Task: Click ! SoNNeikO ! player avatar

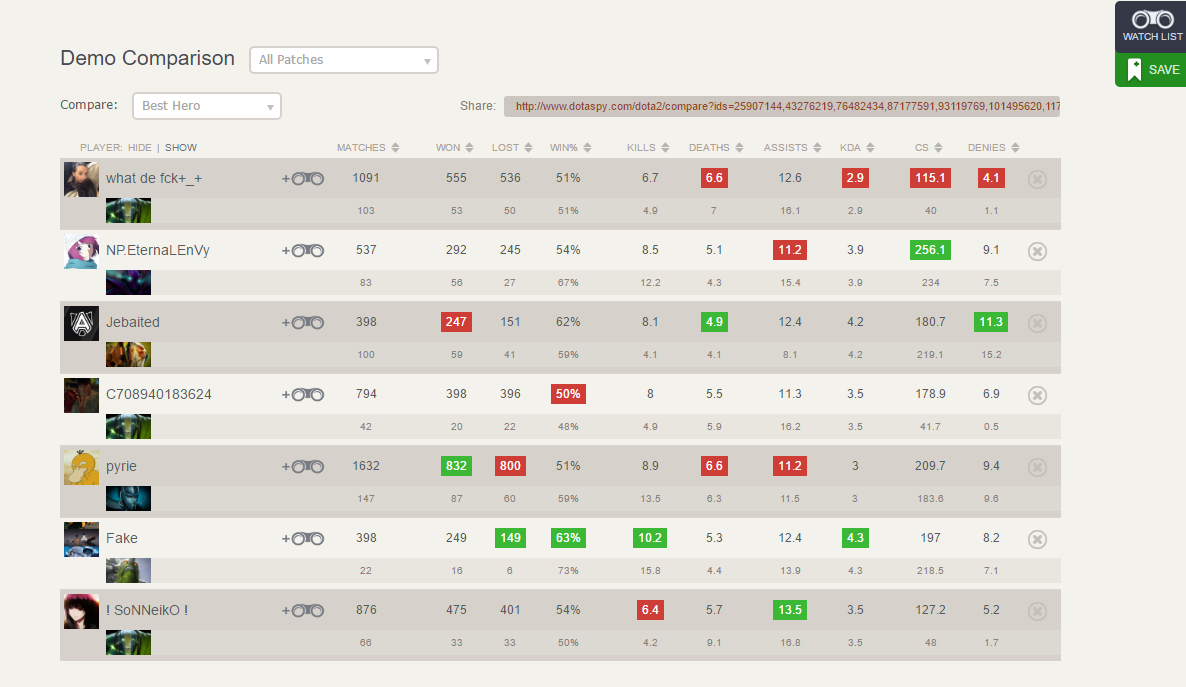Action: [x=81, y=610]
